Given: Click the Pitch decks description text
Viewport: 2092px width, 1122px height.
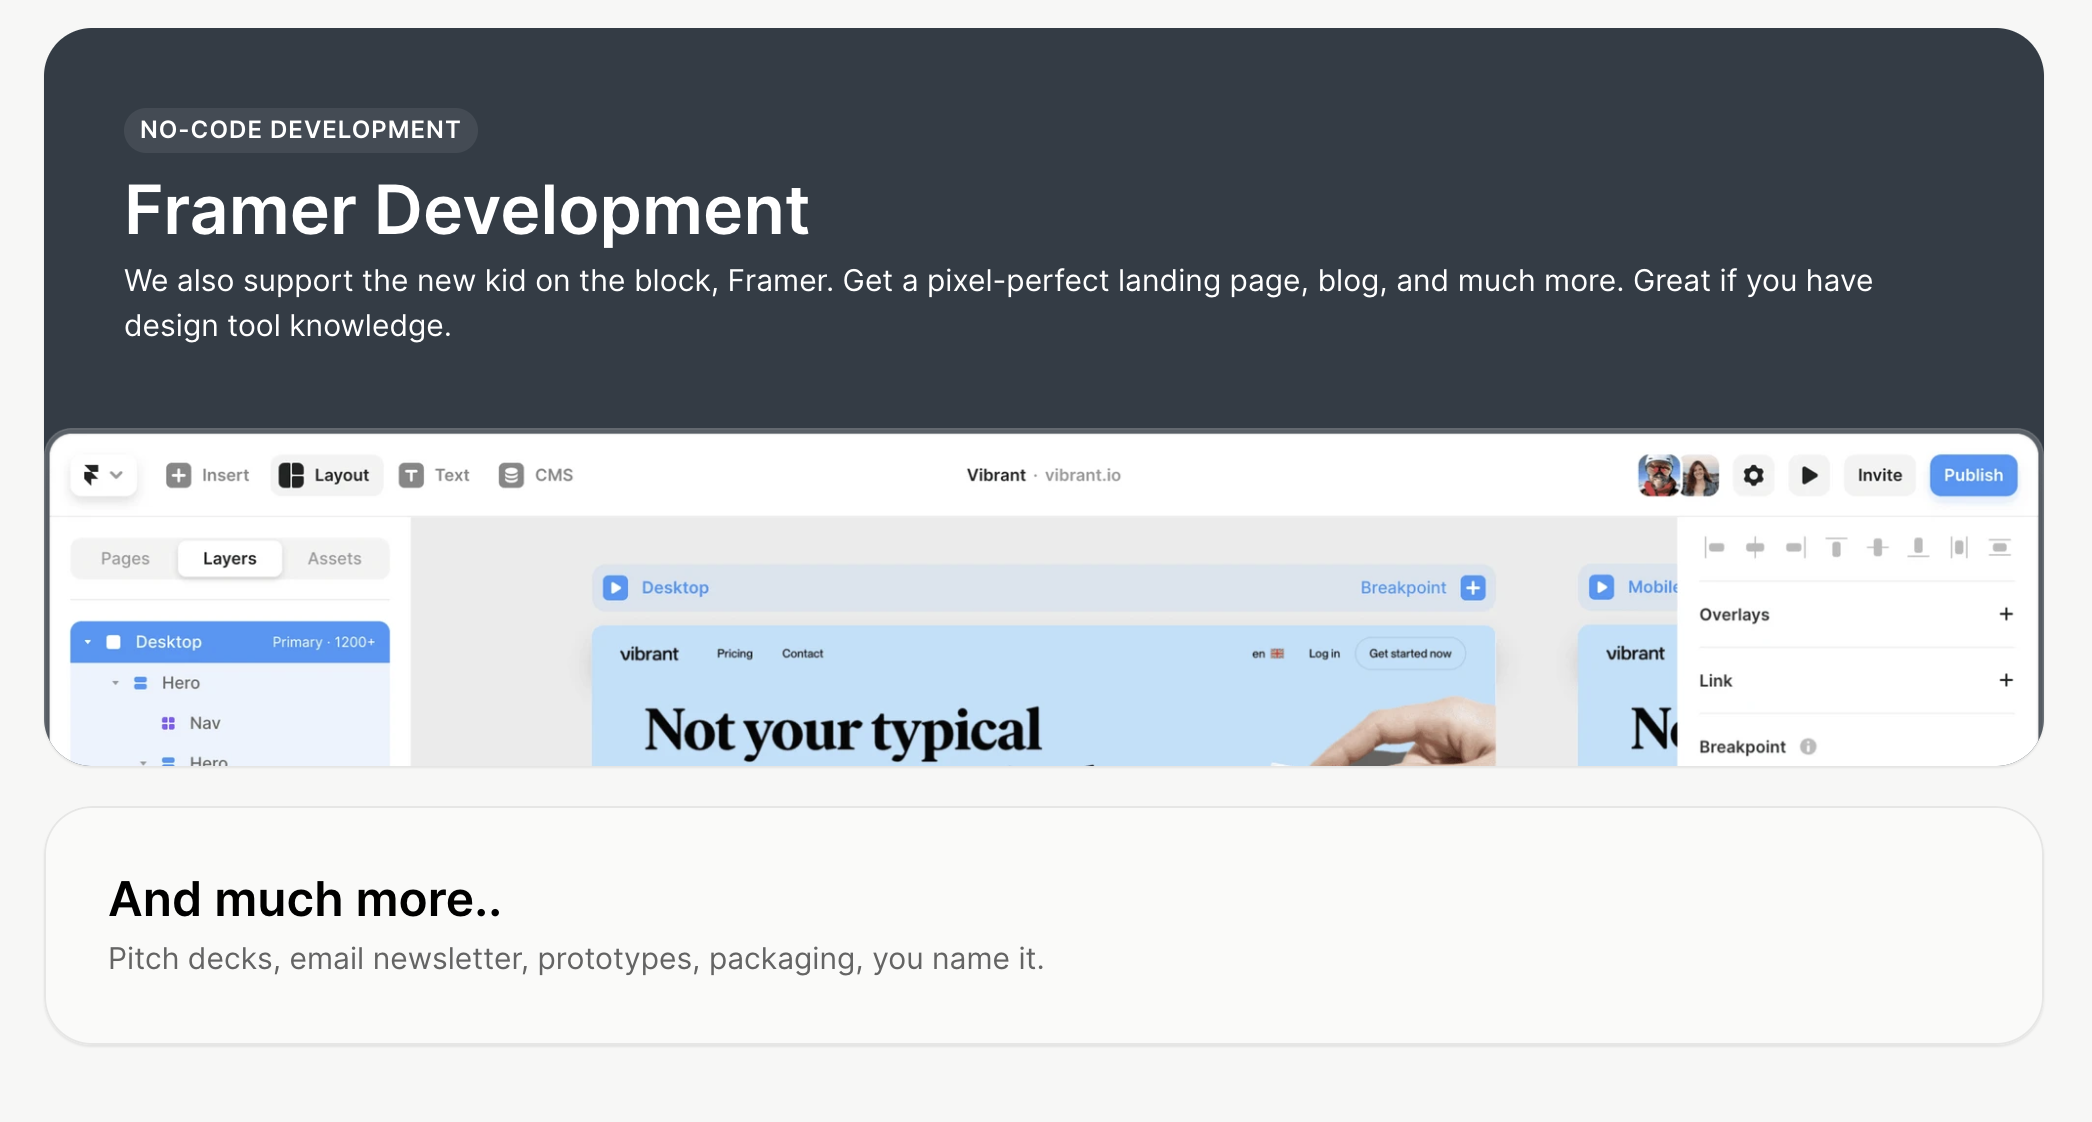Looking at the screenshot, I should point(576,959).
